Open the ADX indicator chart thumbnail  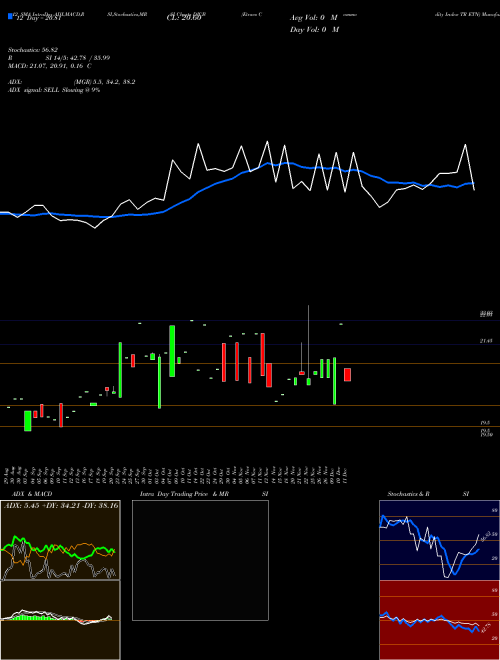point(60,540)
